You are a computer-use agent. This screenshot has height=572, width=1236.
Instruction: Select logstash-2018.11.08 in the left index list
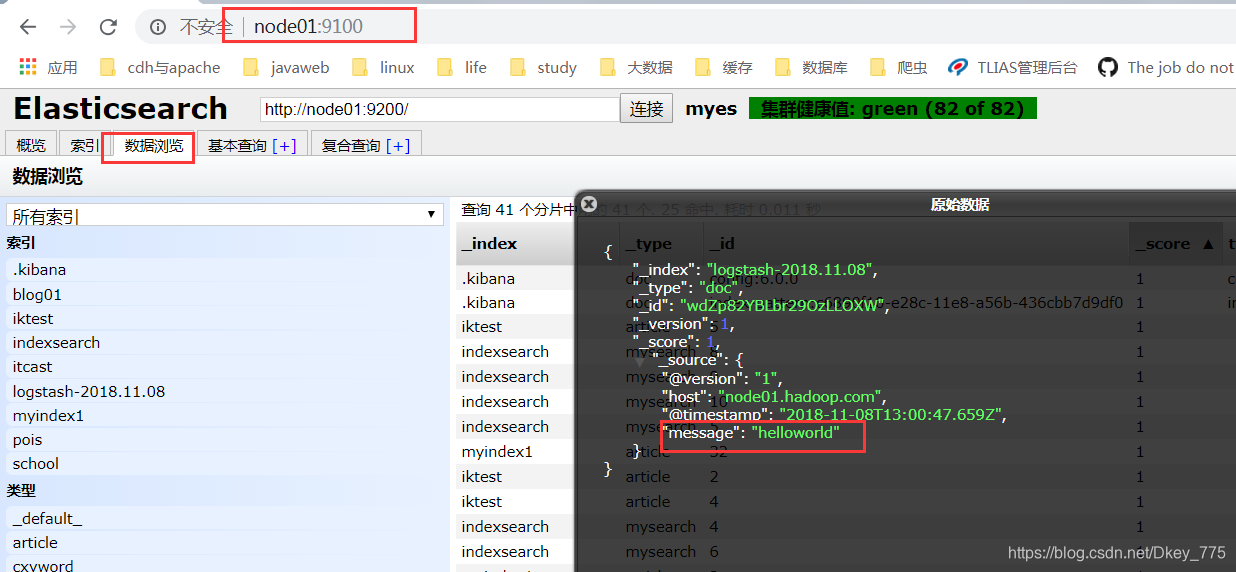pyautogui.click(x=225, y=391)
